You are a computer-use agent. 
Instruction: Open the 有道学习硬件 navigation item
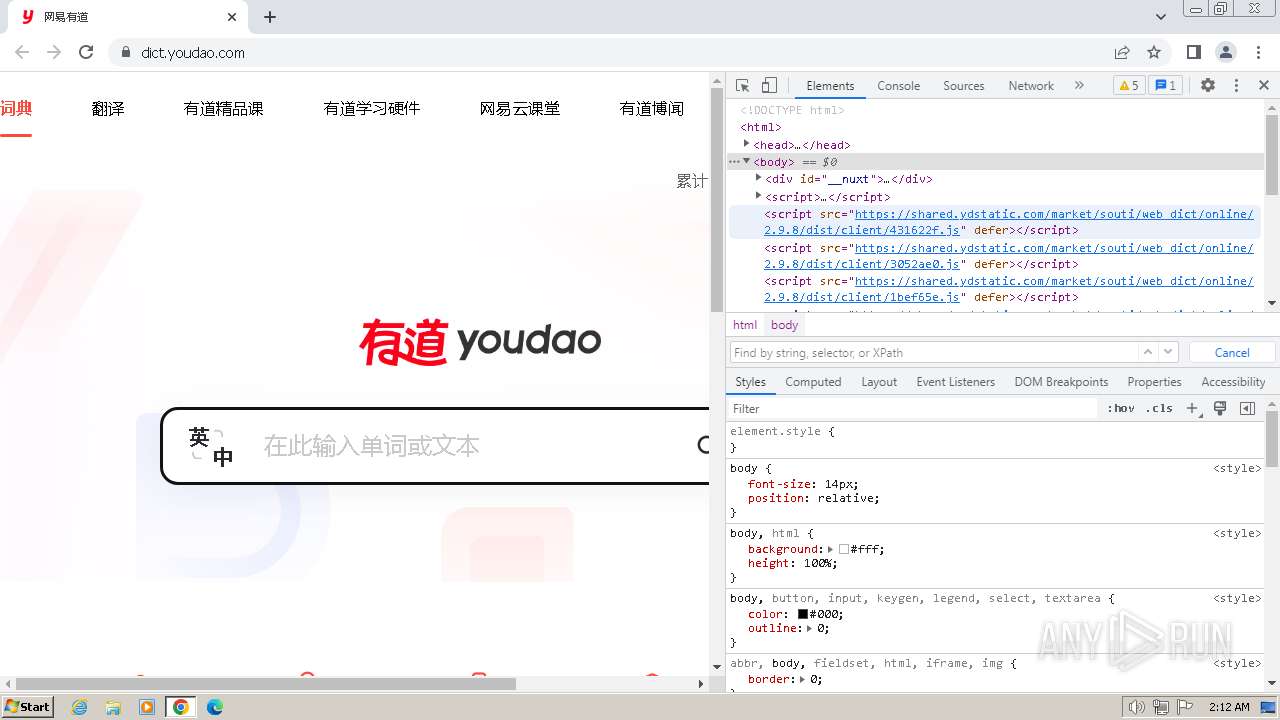click(372, 108)
